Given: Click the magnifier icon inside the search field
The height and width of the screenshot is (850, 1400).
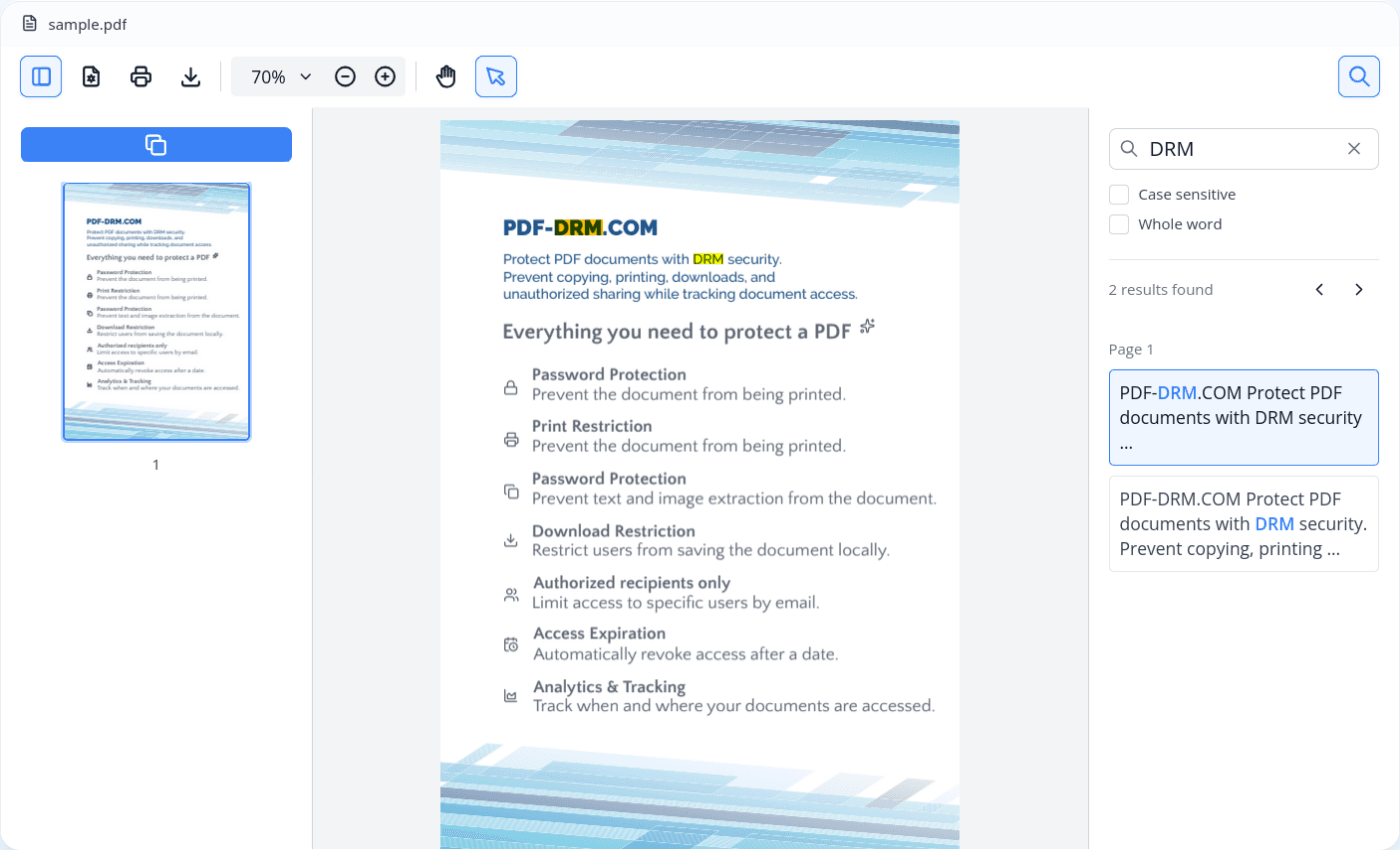Looking at the screenshot, I should point(1129,149).
